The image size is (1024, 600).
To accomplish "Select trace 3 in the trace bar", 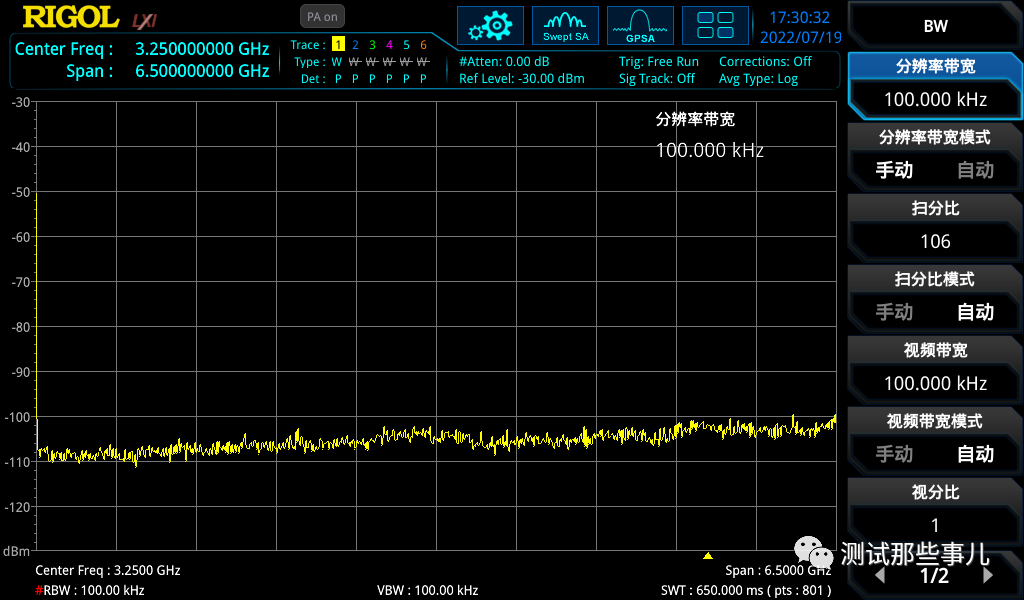I will click(x=371, y=45).
